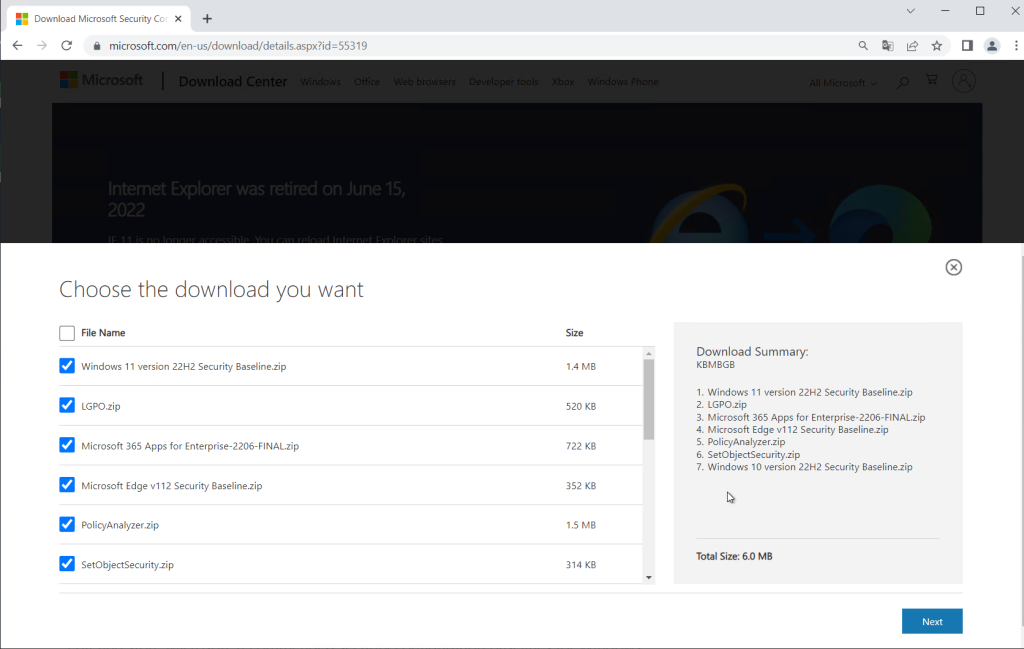Open the shopping cart
This screenshot has height=649, width=1024.
coord(932,80)
